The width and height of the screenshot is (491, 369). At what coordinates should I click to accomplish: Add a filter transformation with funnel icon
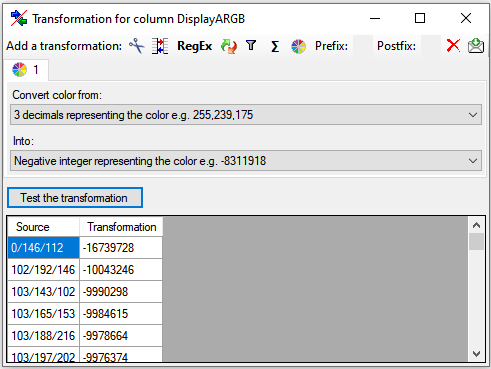point(251,46)
